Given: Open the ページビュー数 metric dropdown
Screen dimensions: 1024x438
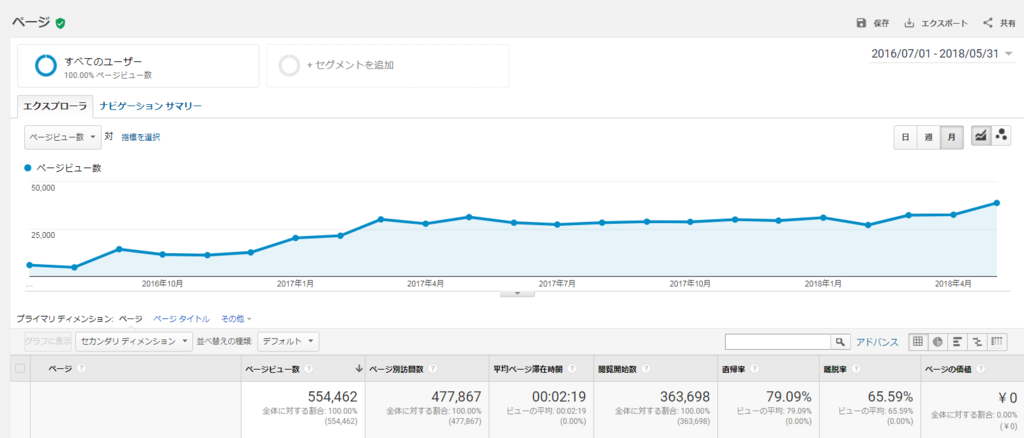Looking at the screenshot, I should [63, 137].
